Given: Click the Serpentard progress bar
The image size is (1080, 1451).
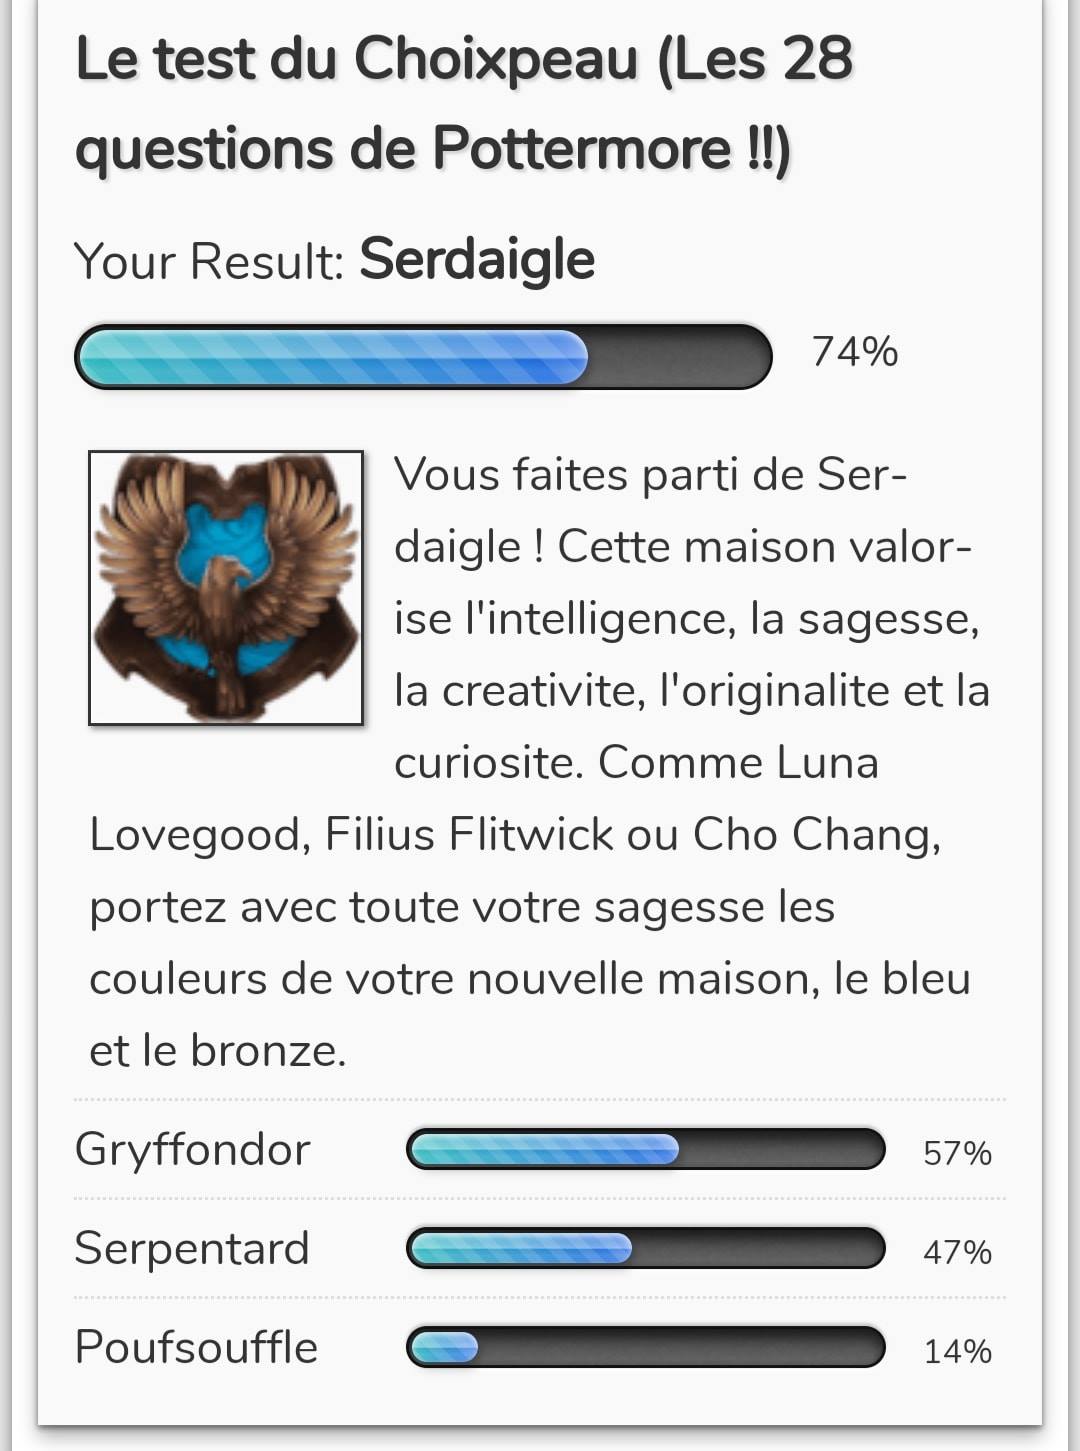Looking at the screenshot, I should [x=646, y=1248].
